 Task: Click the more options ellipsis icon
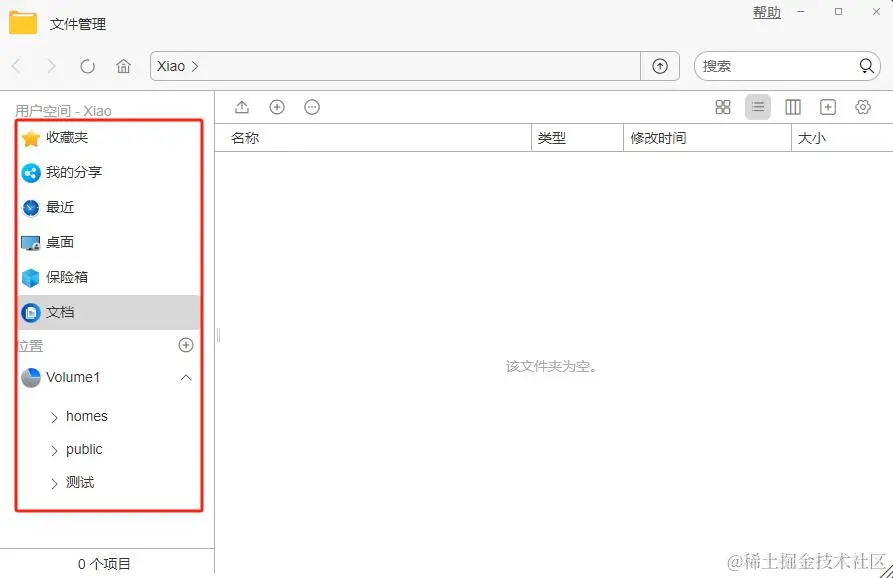(x=311, y=107)
